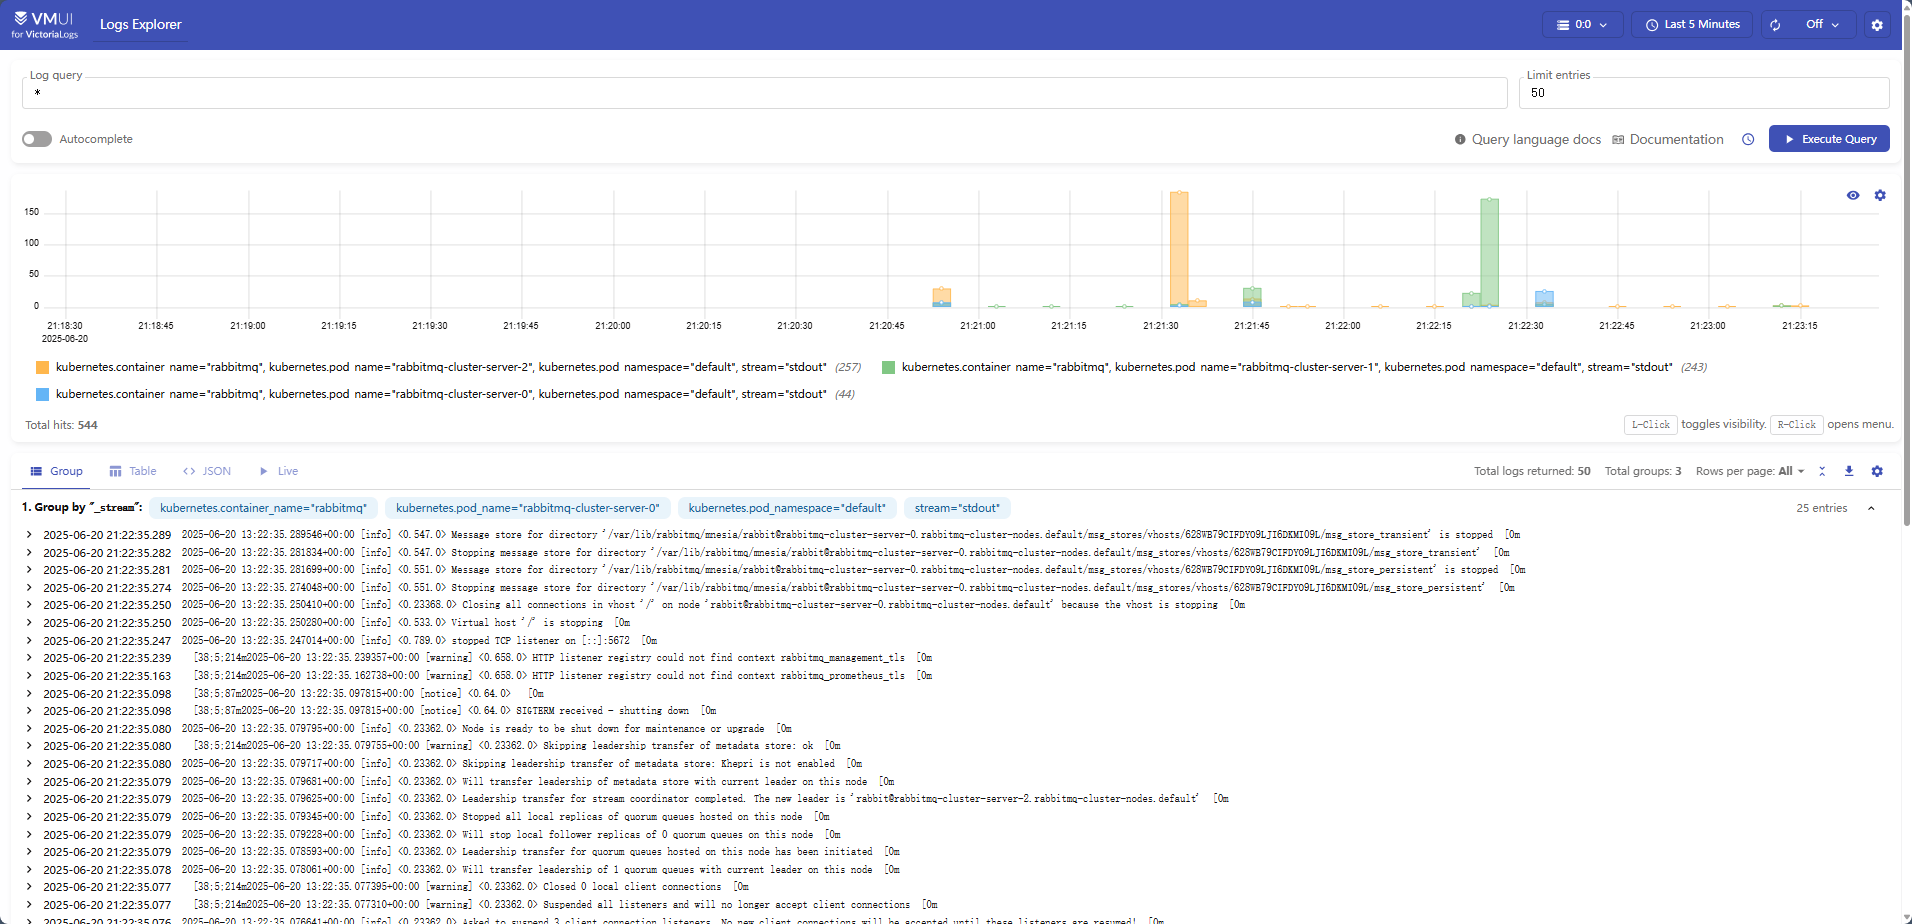The height and width of the screenshot is (924, 1912).
Task: Click the blue rabbitmq-cluster-server-0 color swatch
Action: click(x=41, y=394)
